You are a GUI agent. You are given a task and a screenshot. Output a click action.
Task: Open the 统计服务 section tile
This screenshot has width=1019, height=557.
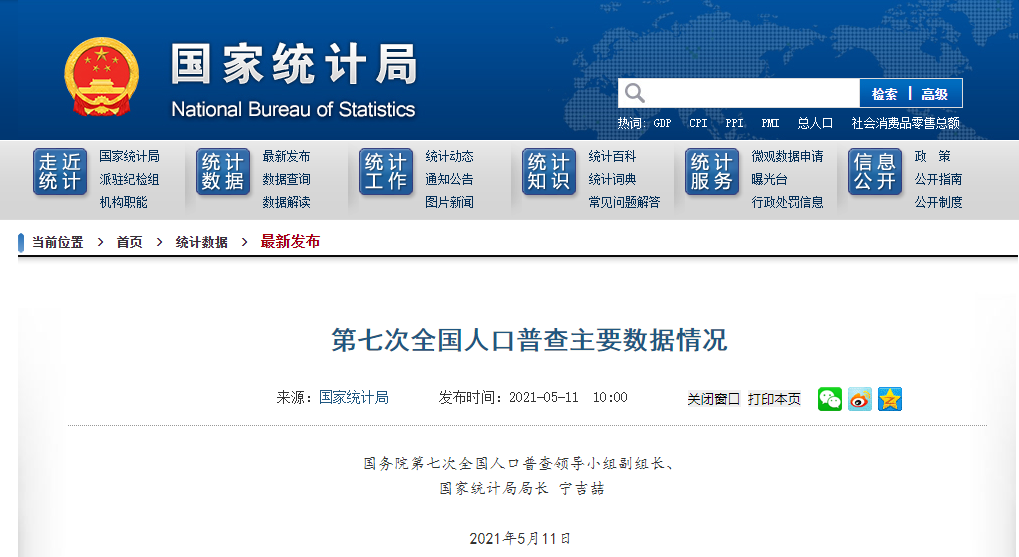[x=712, y=172]
